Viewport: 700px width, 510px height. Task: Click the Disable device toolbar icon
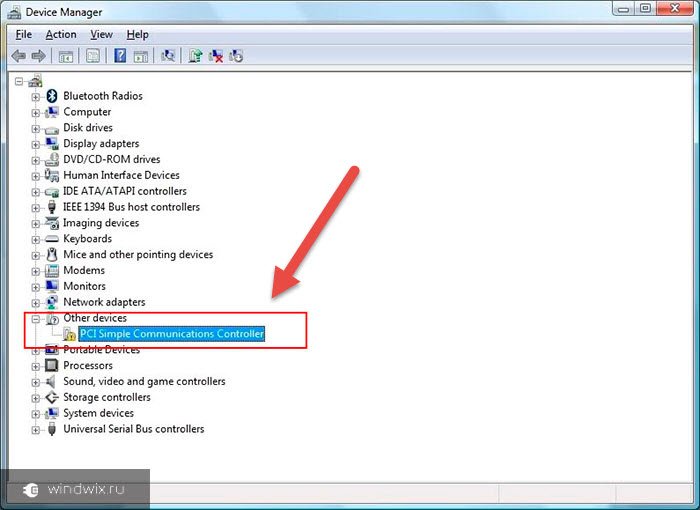point(236,56)
